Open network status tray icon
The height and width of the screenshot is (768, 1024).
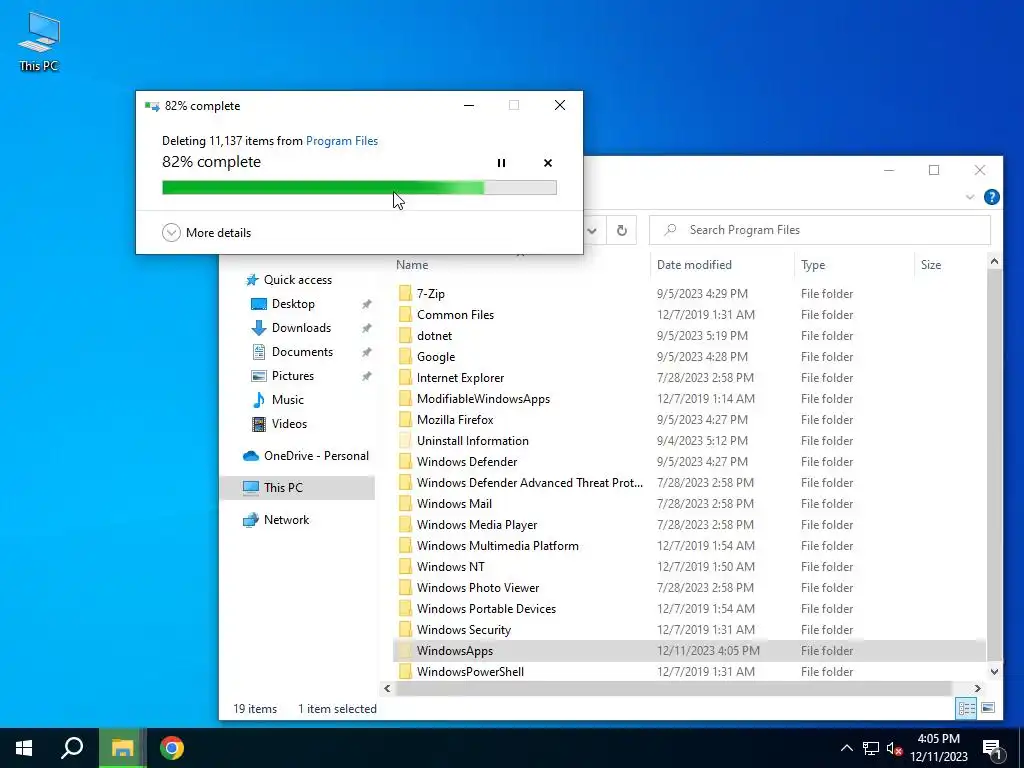871,748
